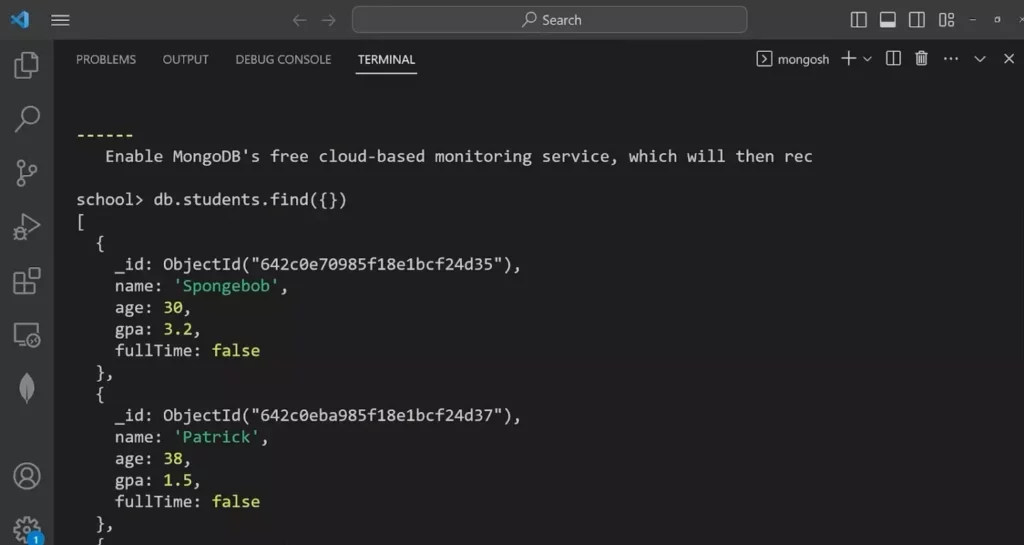This screenshot has height=545, width=1024.
Task: Switch to the TERMINAL tab
Action: tap(386, 59)
